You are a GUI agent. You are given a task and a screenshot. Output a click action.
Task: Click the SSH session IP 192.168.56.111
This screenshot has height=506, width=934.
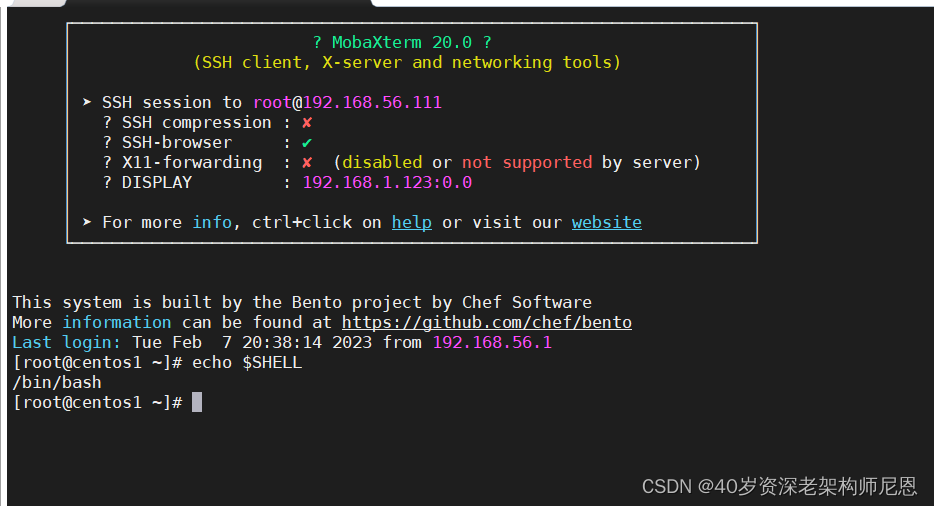(372, 103)
